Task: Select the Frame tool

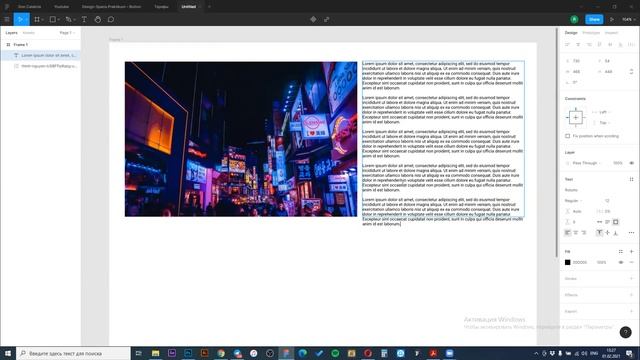Action: tap(37, 19)
